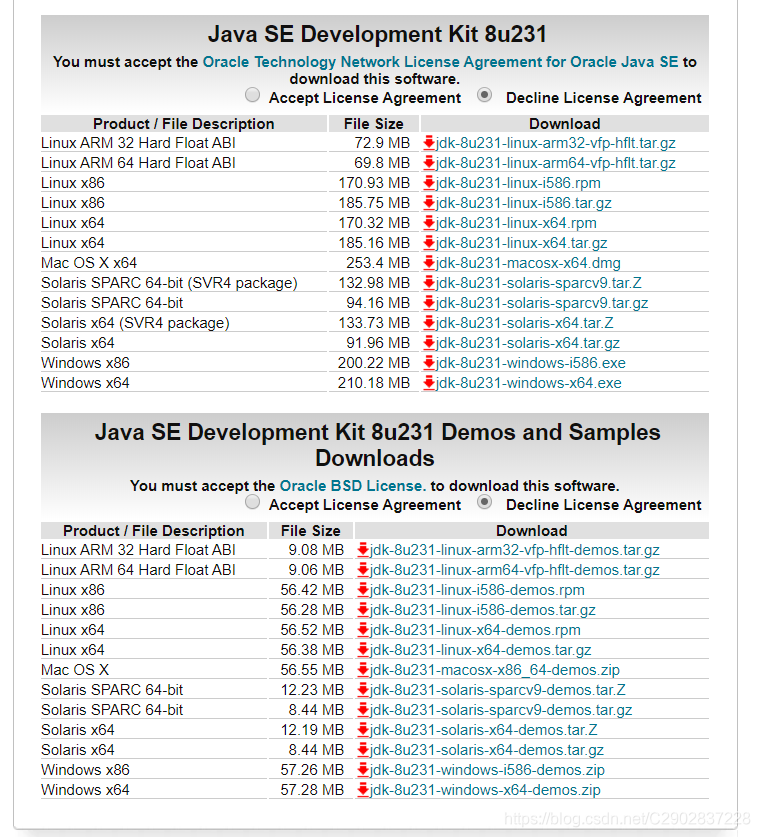This screenshot has width=760, height=837.
Task: Select Accept License Agreement for JDK 8u231
Action: [252, 96]
